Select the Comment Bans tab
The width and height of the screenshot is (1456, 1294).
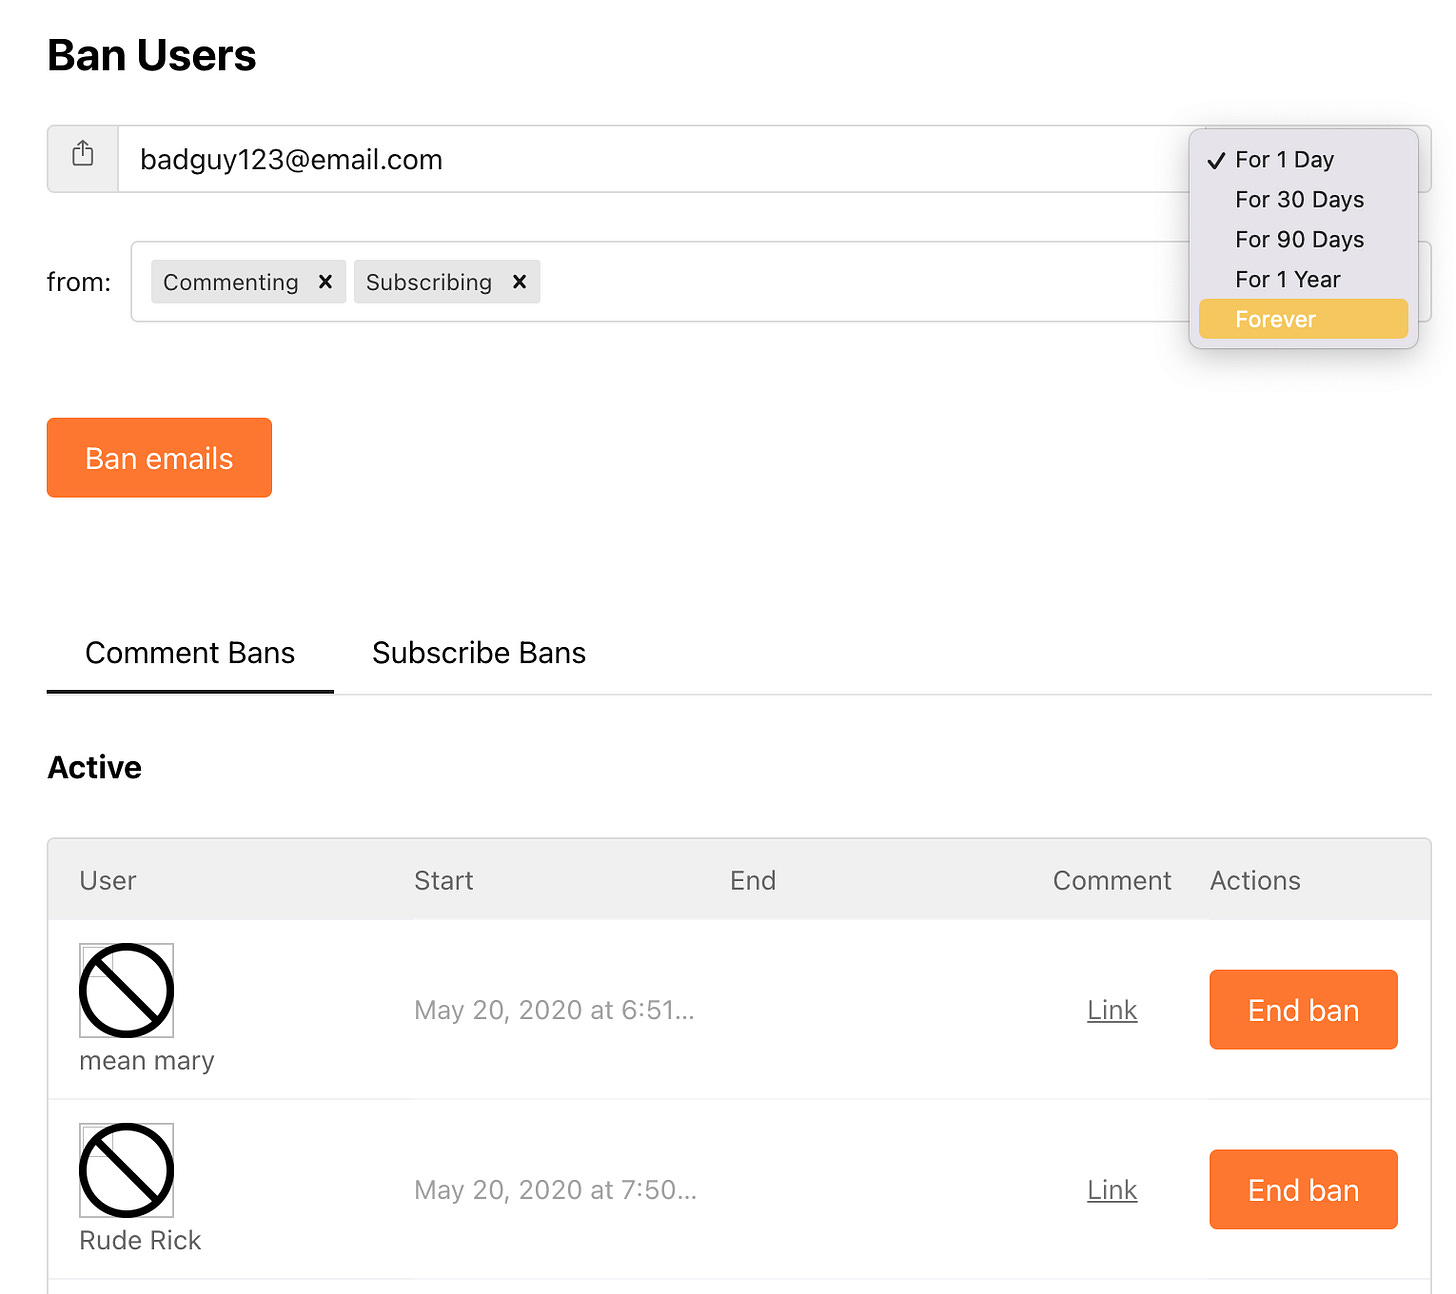tap(190, 653)
